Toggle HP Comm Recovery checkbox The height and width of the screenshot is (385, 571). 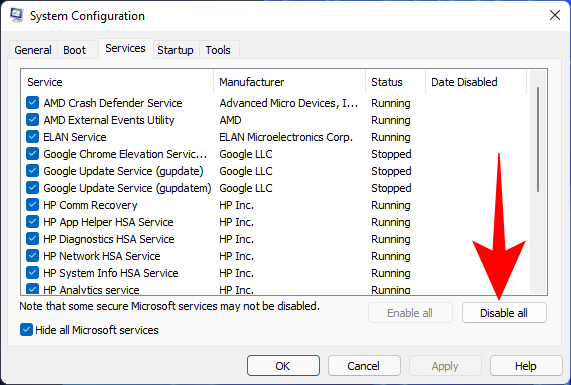32,205
